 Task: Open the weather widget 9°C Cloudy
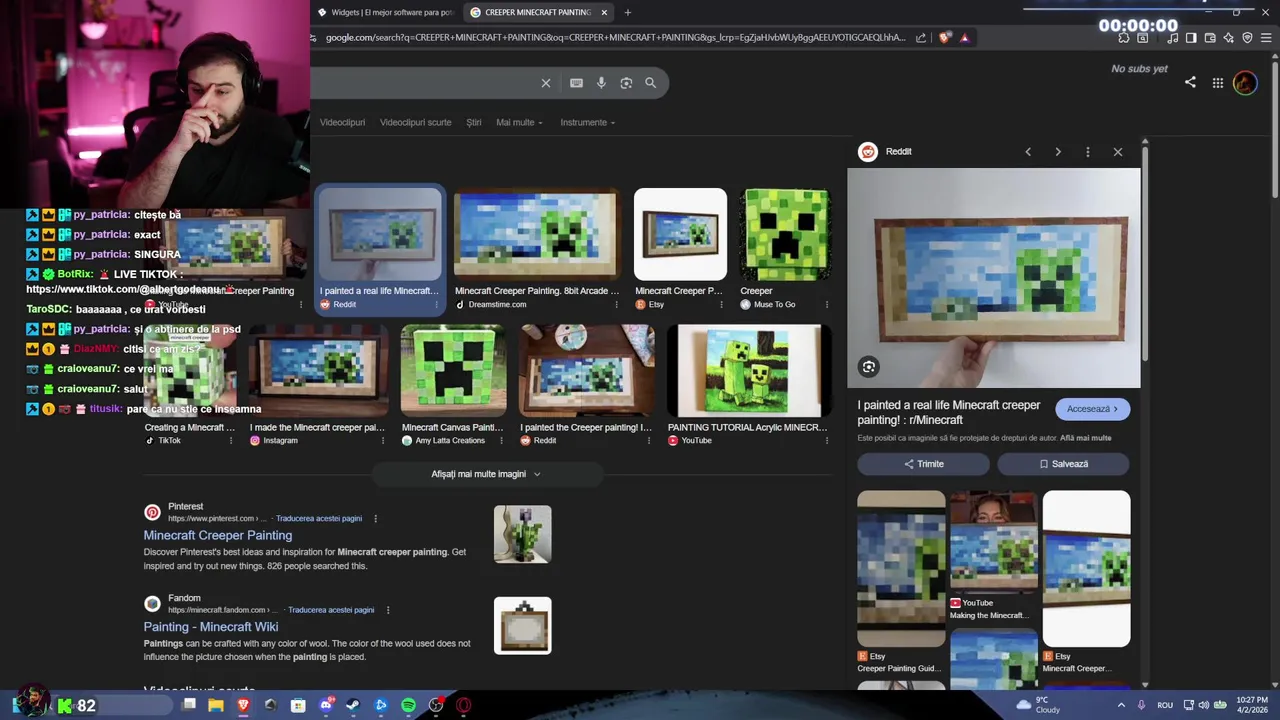pos(1038,705)
